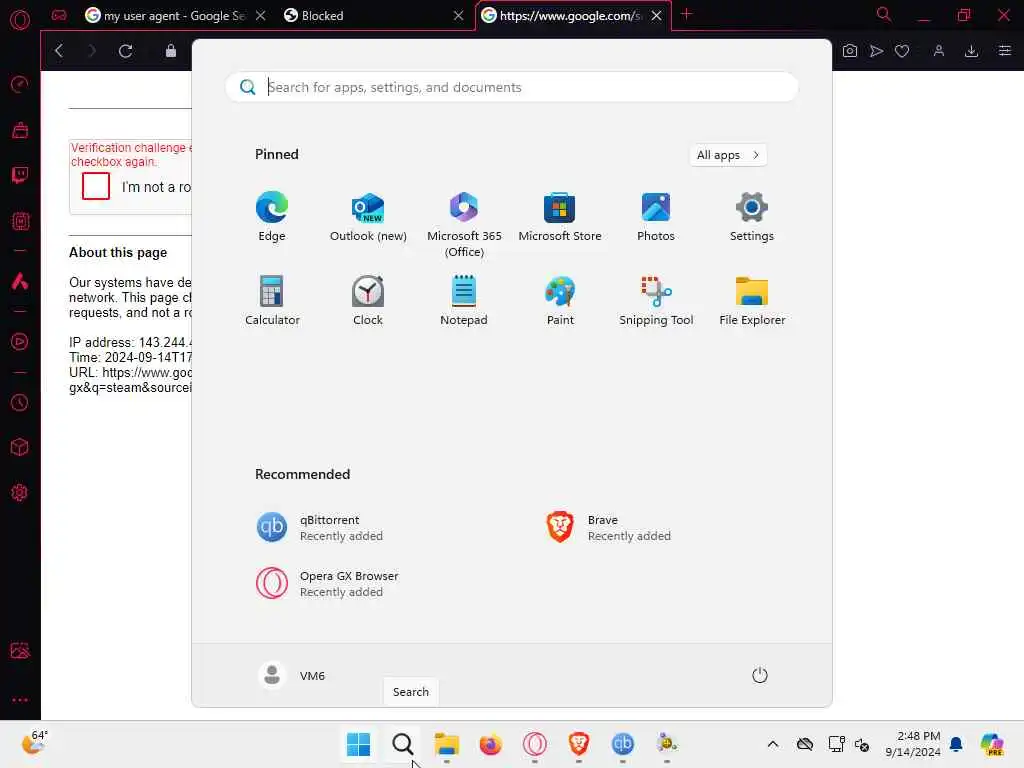1024x768 pixels.
Task: Open notification bell in system tray
Action: (956, 744)
